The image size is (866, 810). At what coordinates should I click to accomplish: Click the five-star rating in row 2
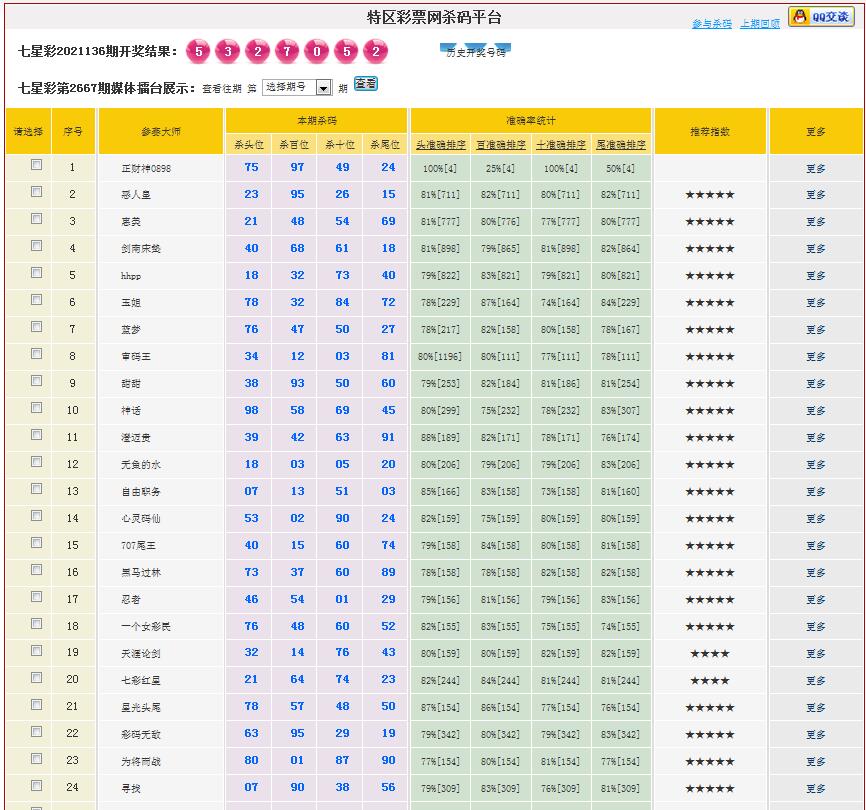tap(710, 195)
